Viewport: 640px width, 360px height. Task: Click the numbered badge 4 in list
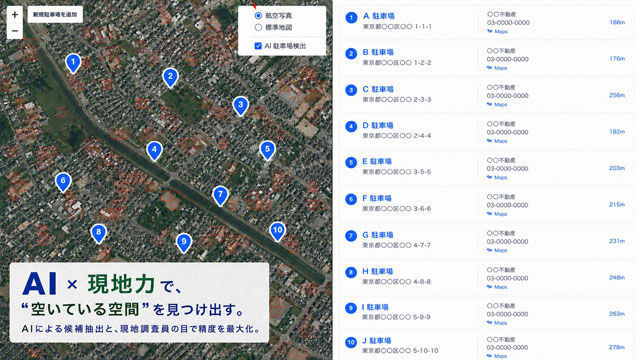[351, 127]
